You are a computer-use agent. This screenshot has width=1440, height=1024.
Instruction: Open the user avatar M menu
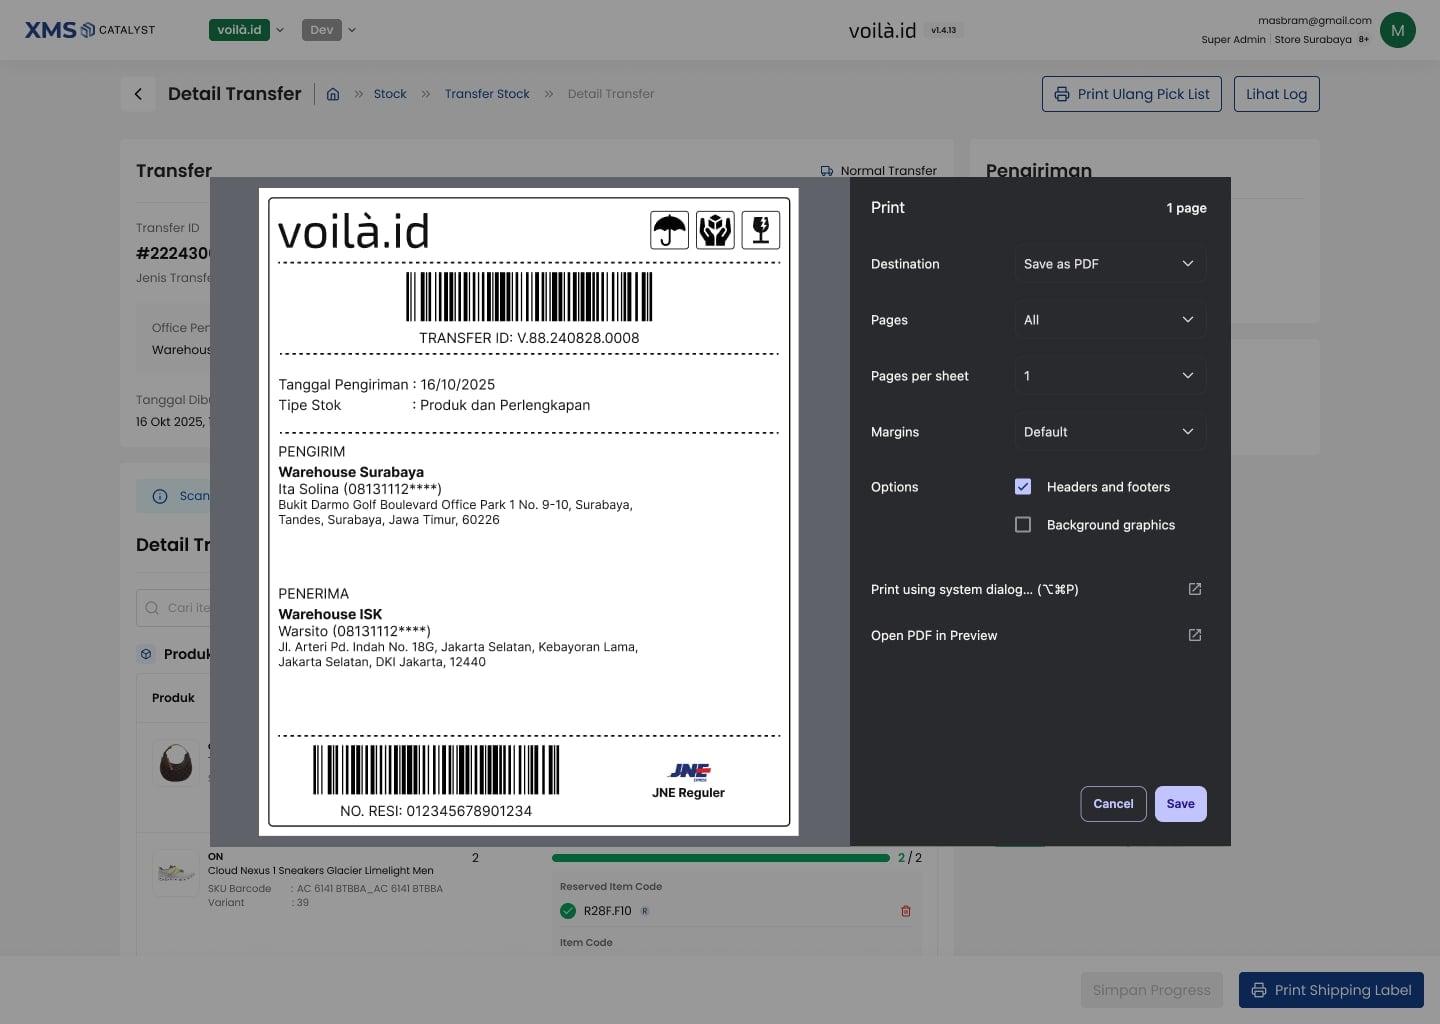(1397, 30)
